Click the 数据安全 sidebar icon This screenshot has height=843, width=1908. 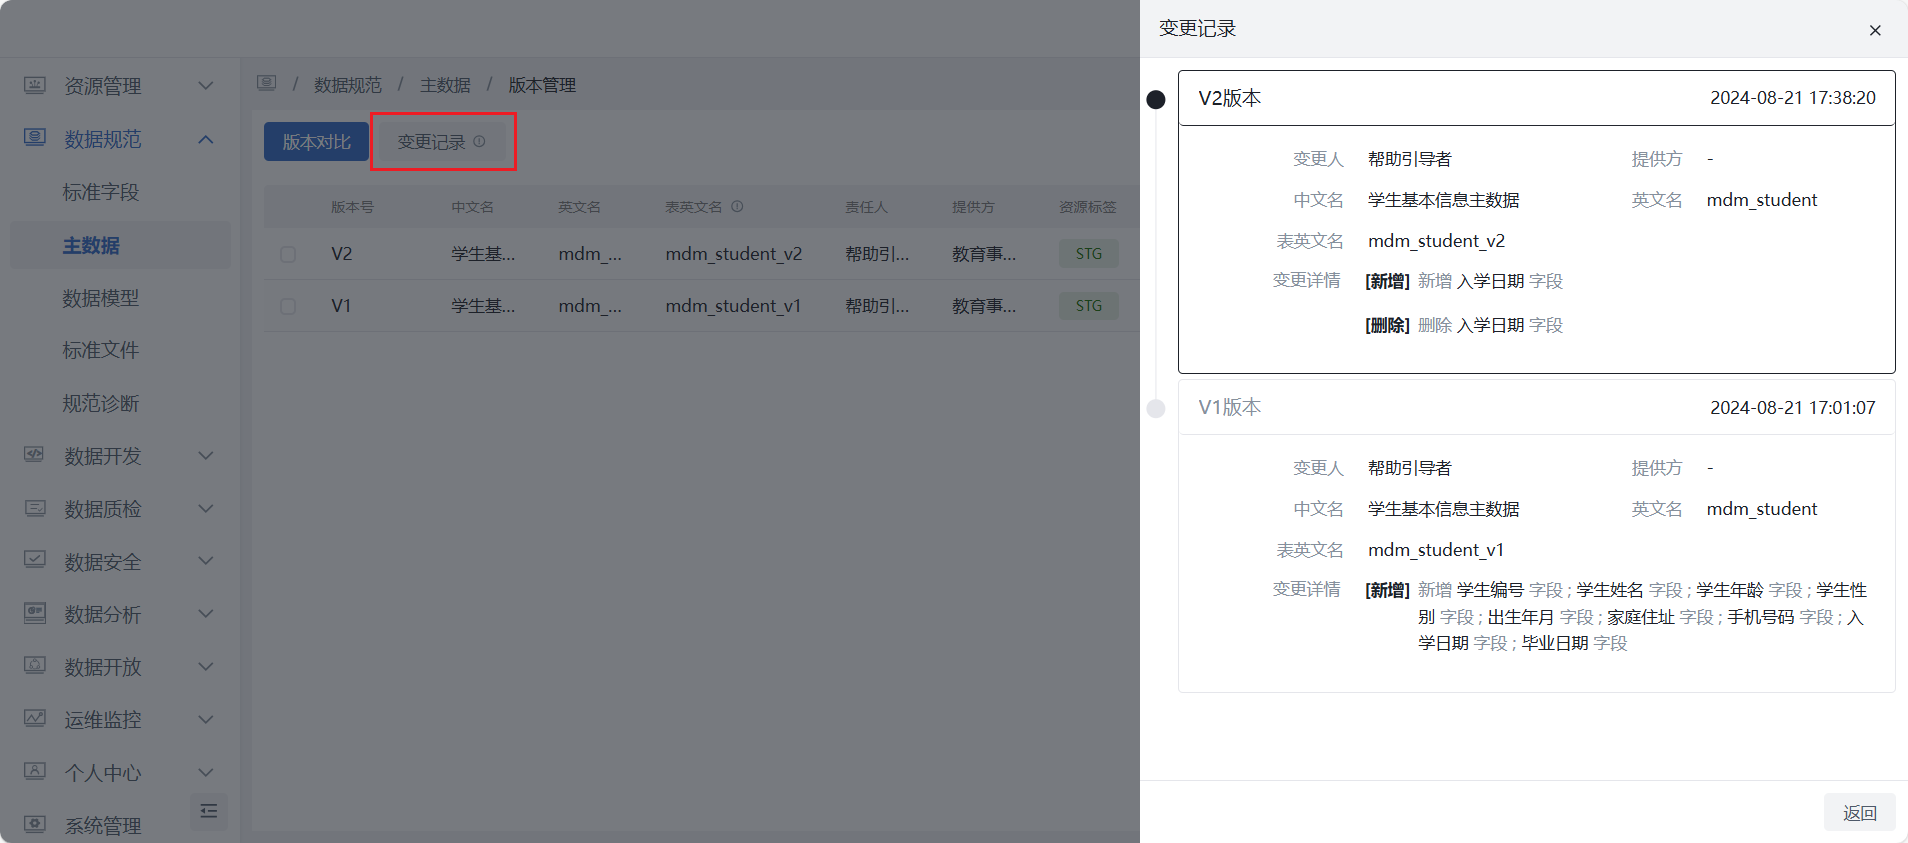click(x=35, y=560)
